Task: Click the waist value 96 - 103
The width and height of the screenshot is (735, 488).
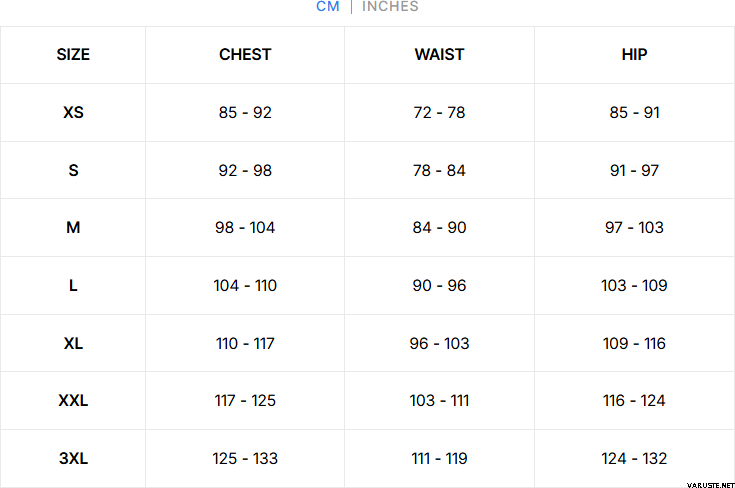Action: click(439, 344)
